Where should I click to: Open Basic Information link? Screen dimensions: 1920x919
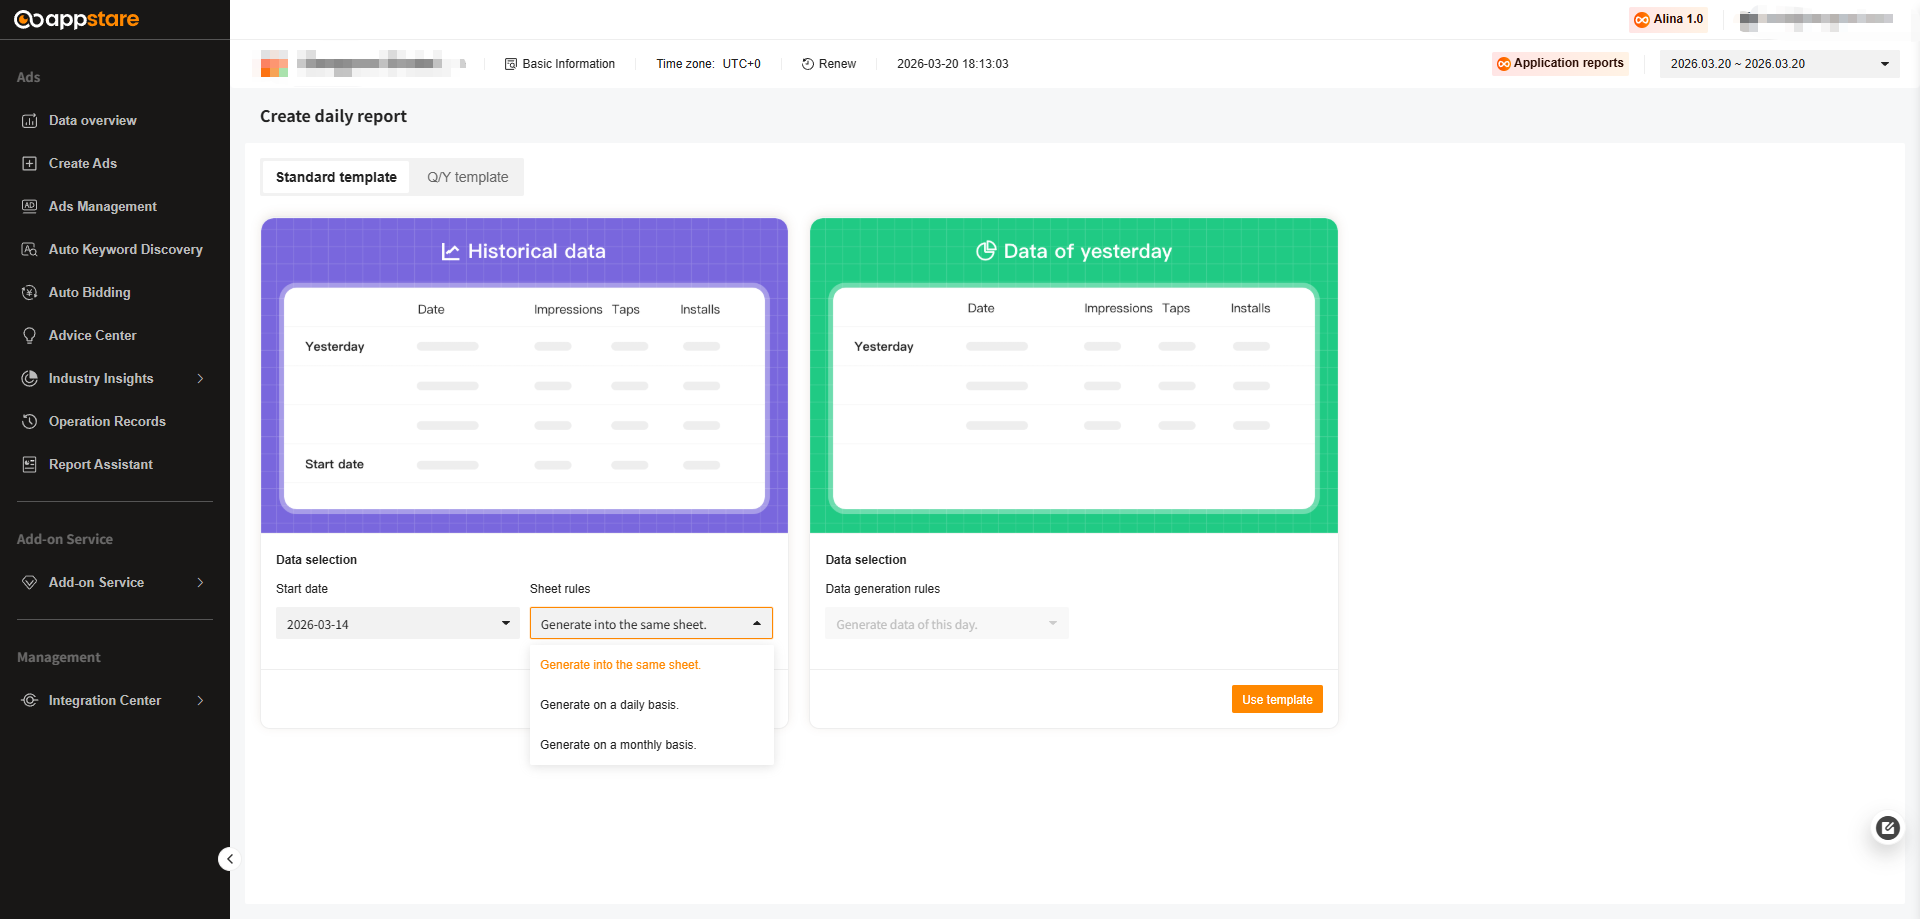click(560, 64)
